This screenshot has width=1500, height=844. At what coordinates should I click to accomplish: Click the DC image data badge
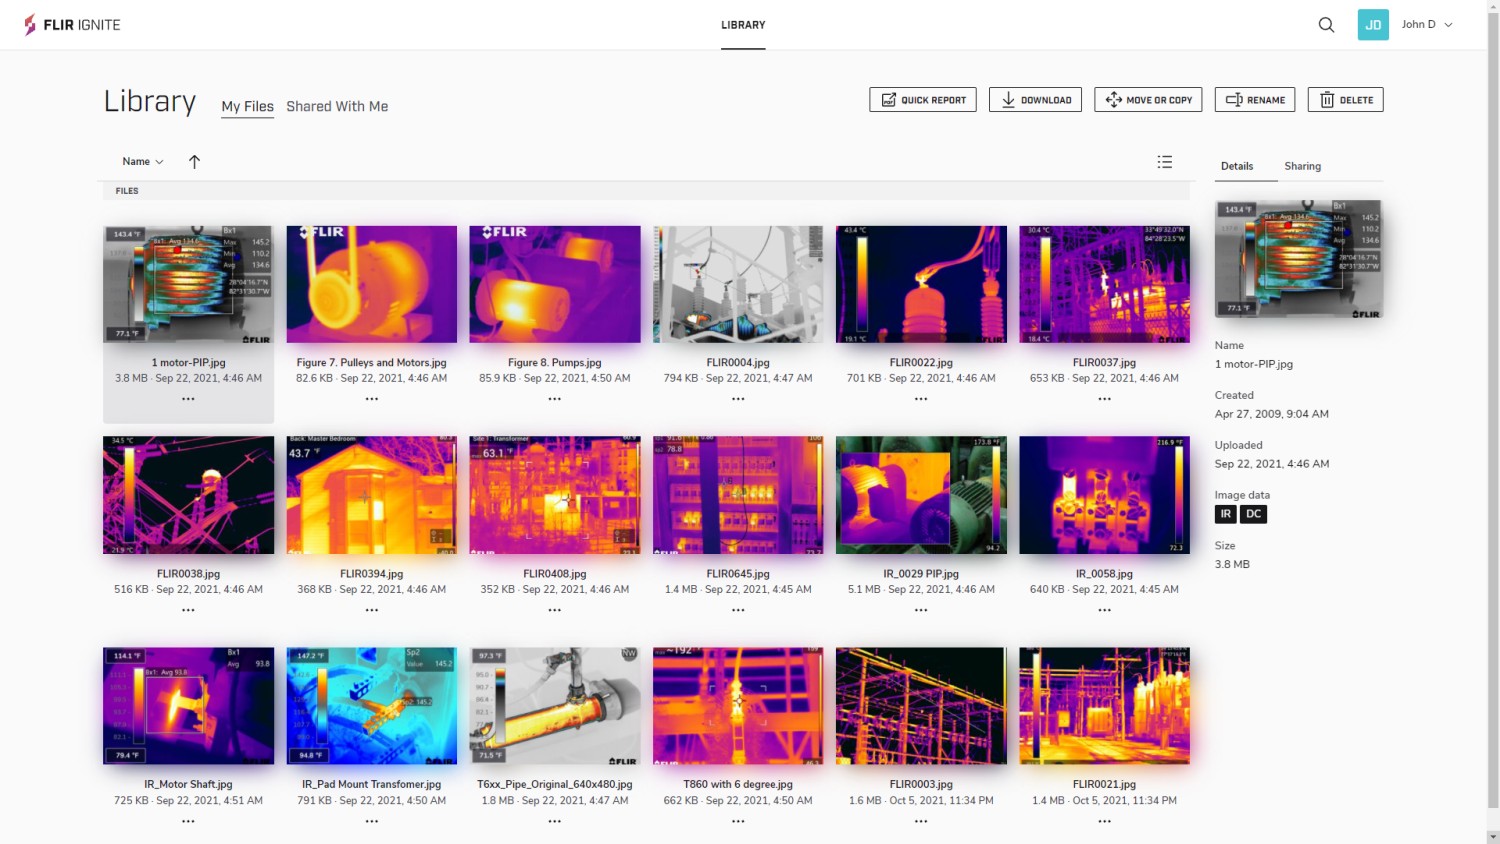coord(1254,514)
